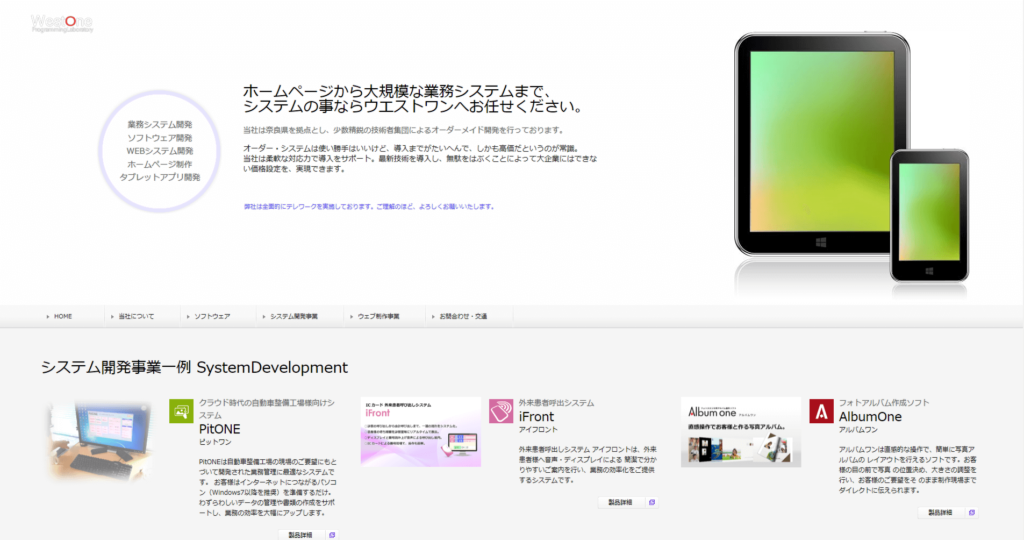Click the PitONE product title
The width and height of the screenshot is (1024, 540).
coord(219,429)
